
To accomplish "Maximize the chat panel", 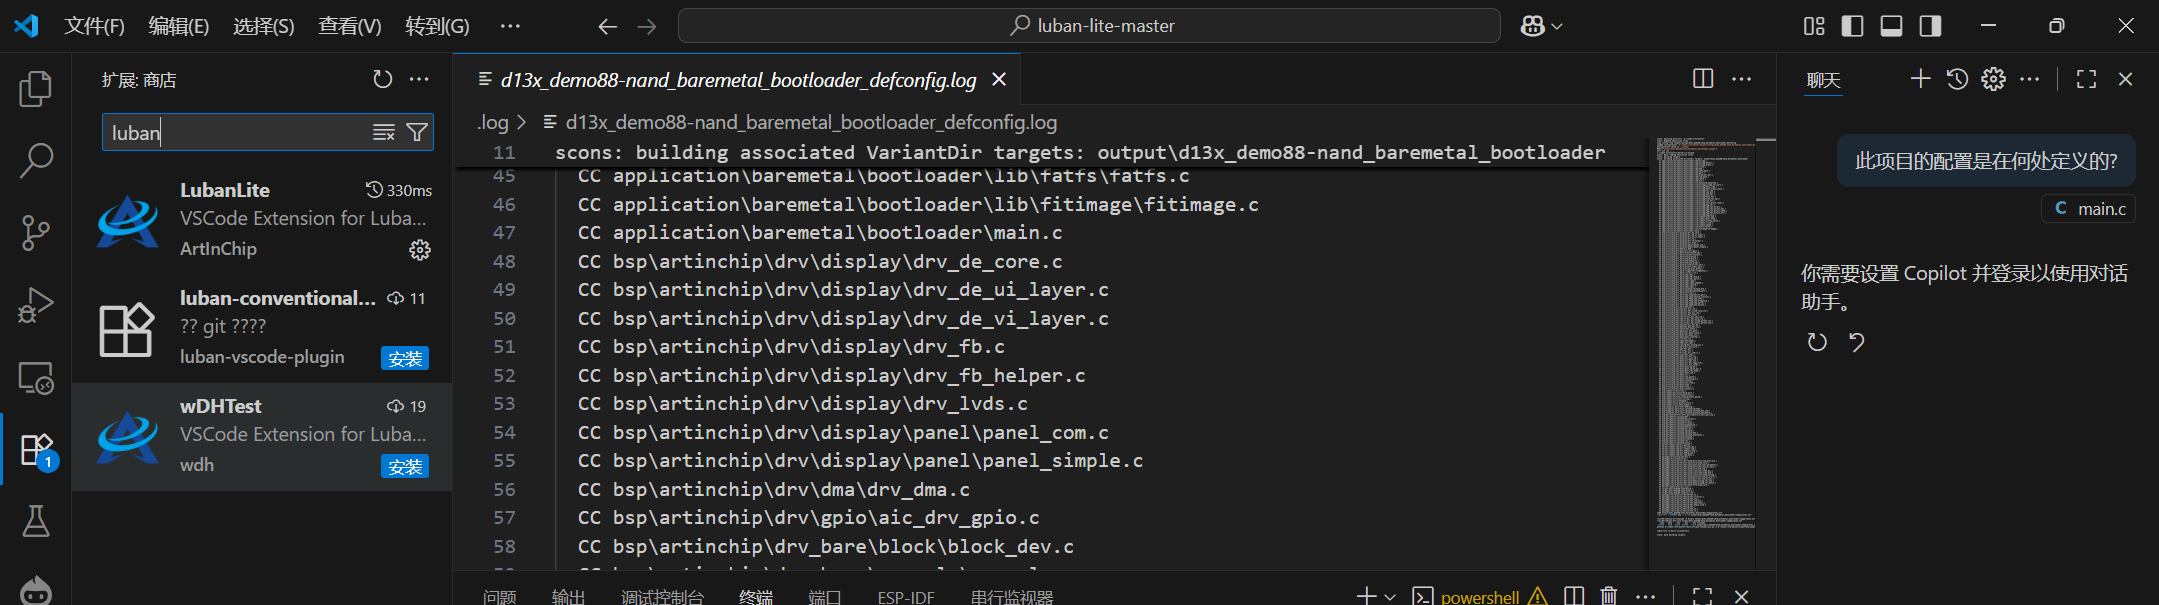I will pyautogui.click(x=2086, y=79).
